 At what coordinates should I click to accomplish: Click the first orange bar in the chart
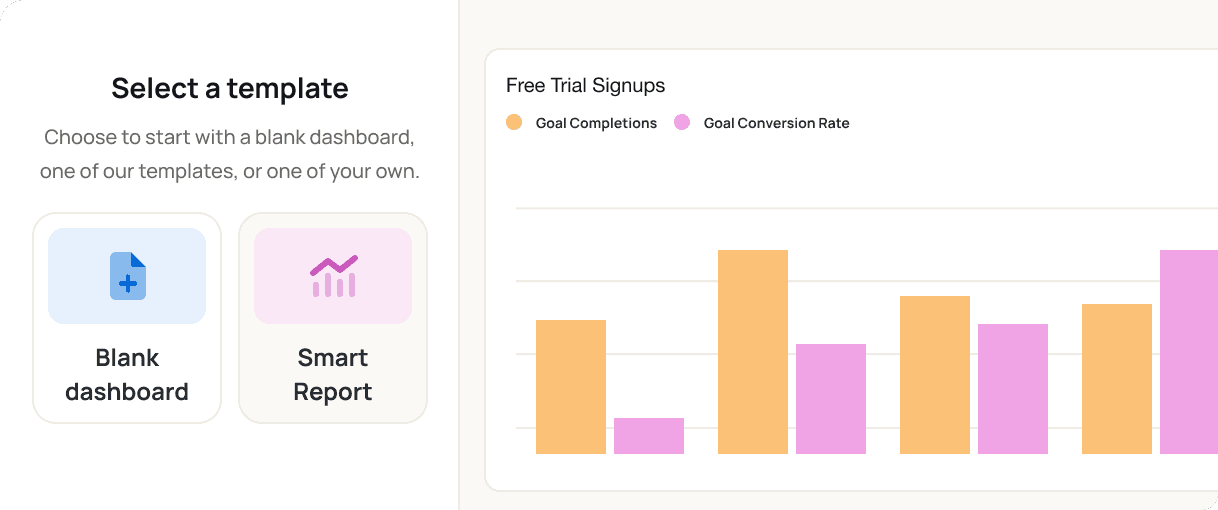click(x=571, y=387)
